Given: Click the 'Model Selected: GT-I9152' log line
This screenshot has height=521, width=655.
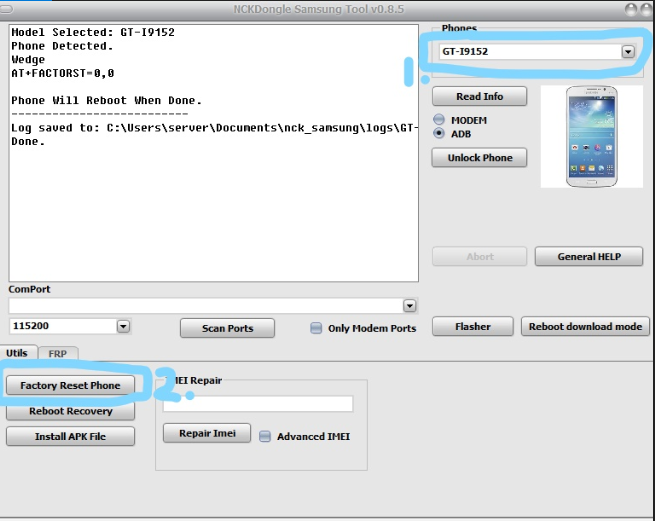Looking at the screenshot, I should click(x=93, y=32).
